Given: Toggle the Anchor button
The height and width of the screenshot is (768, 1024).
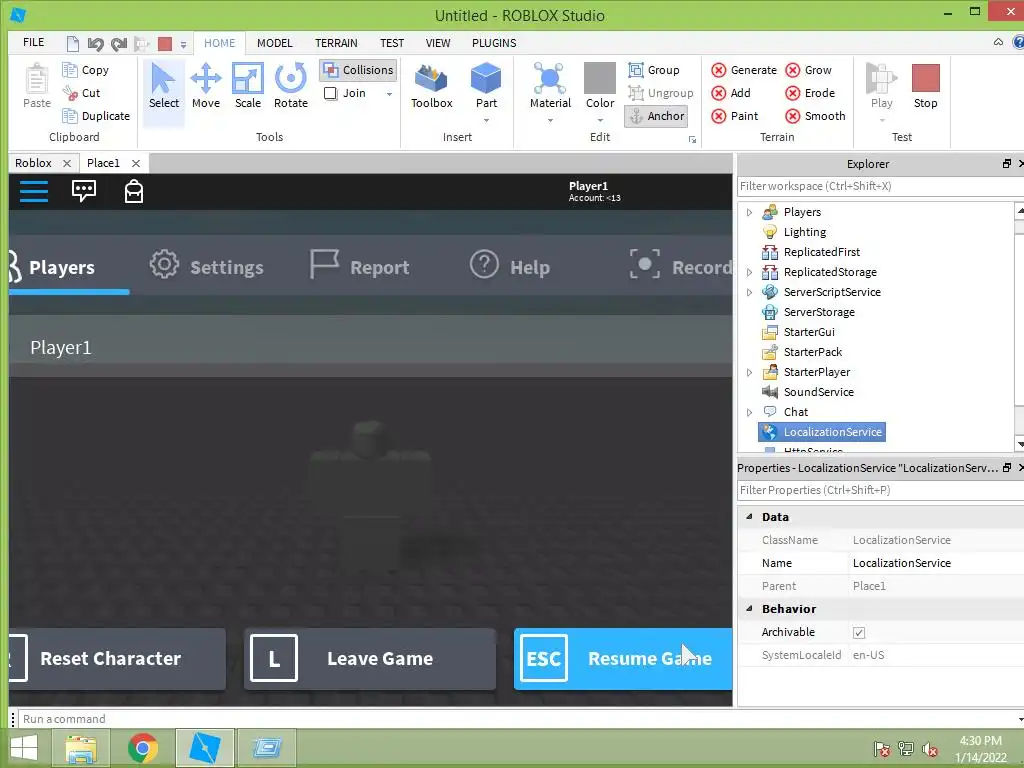Looking at the screenshot, I should click(x=657, y=116).
